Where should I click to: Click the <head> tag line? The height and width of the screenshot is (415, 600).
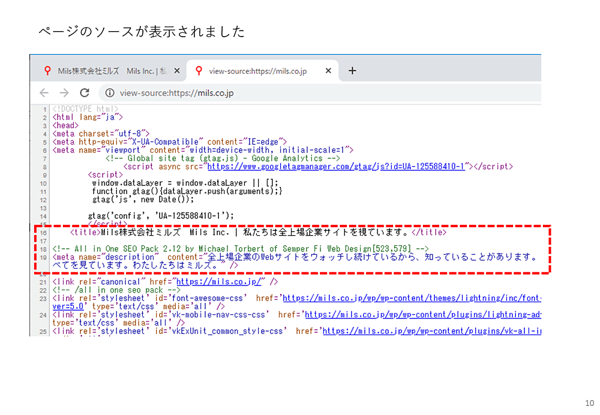tap(65, 125)
